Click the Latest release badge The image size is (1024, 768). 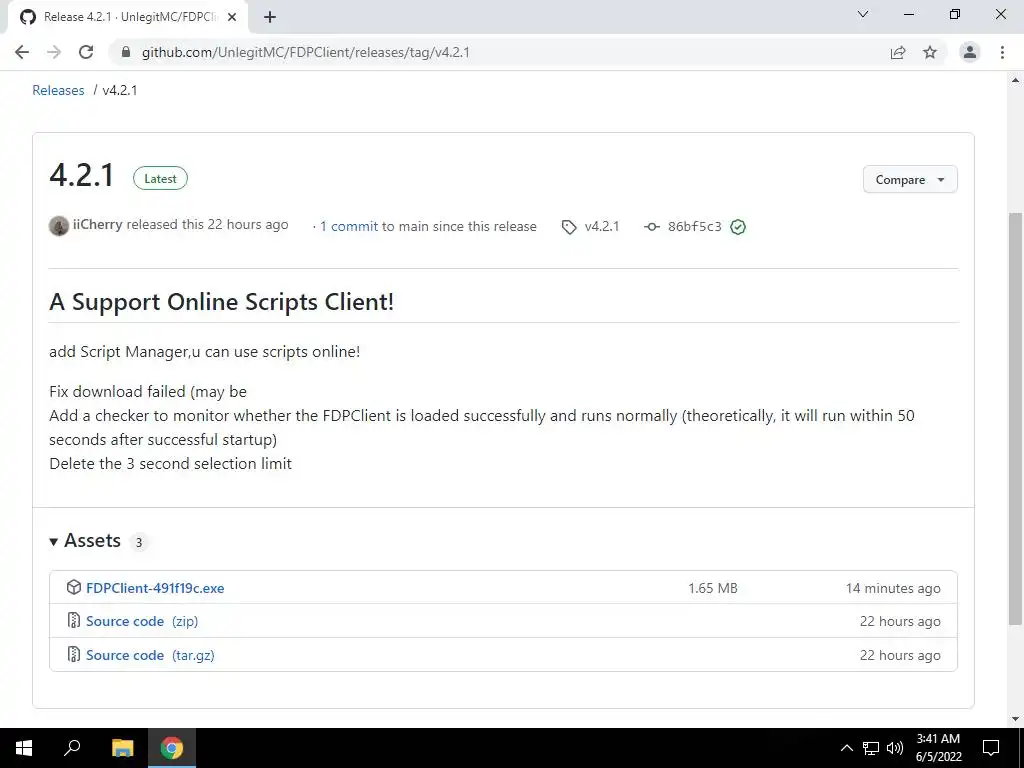tap(160, 178)
